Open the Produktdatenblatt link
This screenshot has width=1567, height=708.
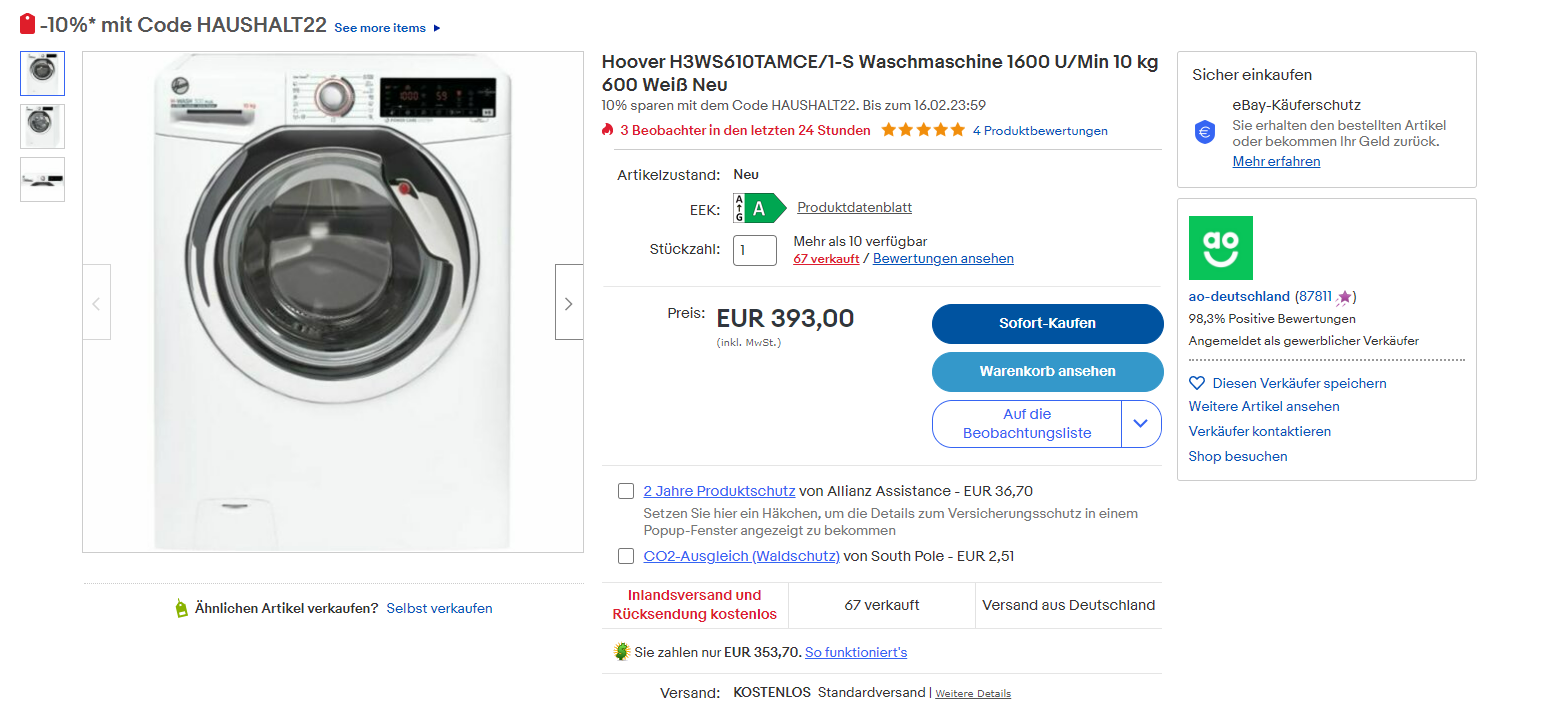pos(854,208)
